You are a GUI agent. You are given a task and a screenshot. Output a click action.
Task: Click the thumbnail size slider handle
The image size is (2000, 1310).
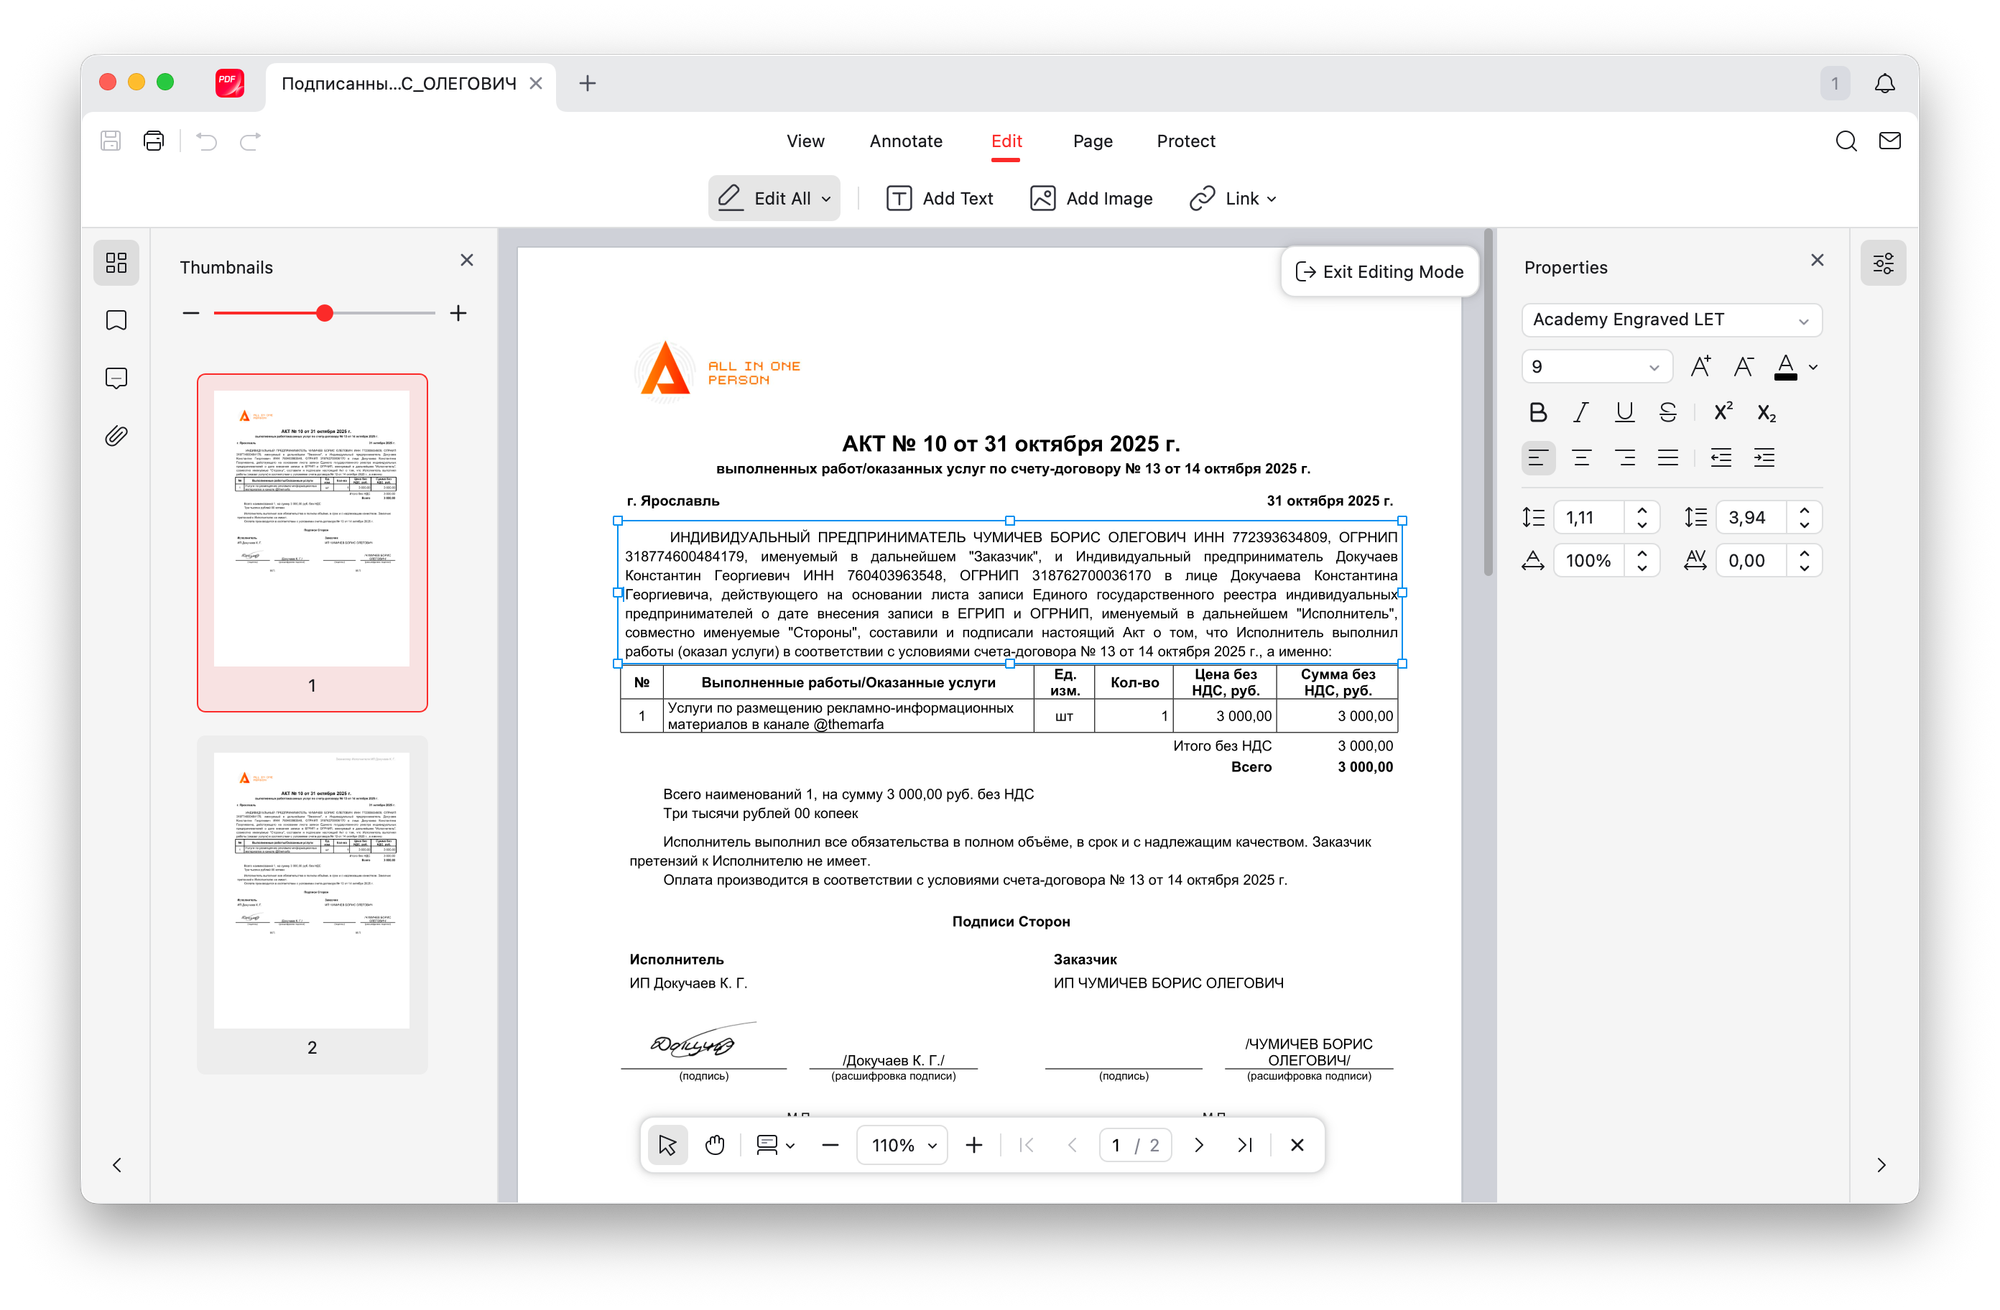pos(324,313)
